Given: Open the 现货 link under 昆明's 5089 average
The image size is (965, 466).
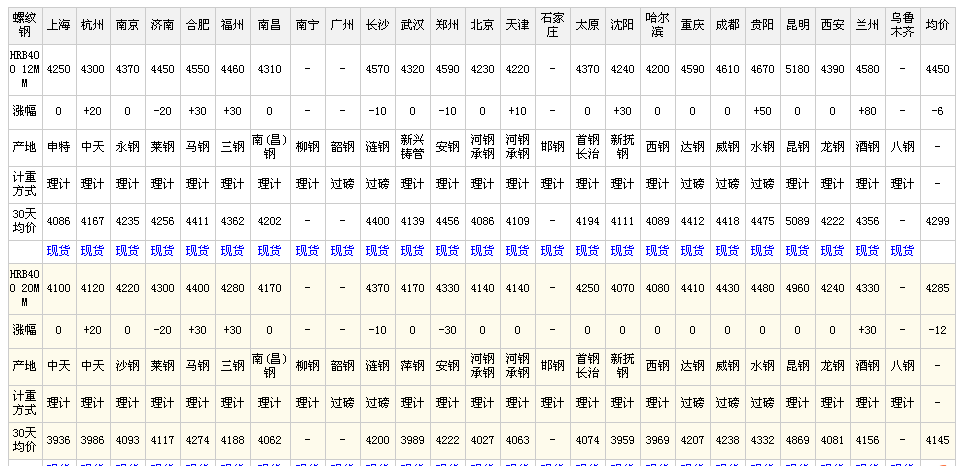Looking at the screenshot, I should point(798,251).
